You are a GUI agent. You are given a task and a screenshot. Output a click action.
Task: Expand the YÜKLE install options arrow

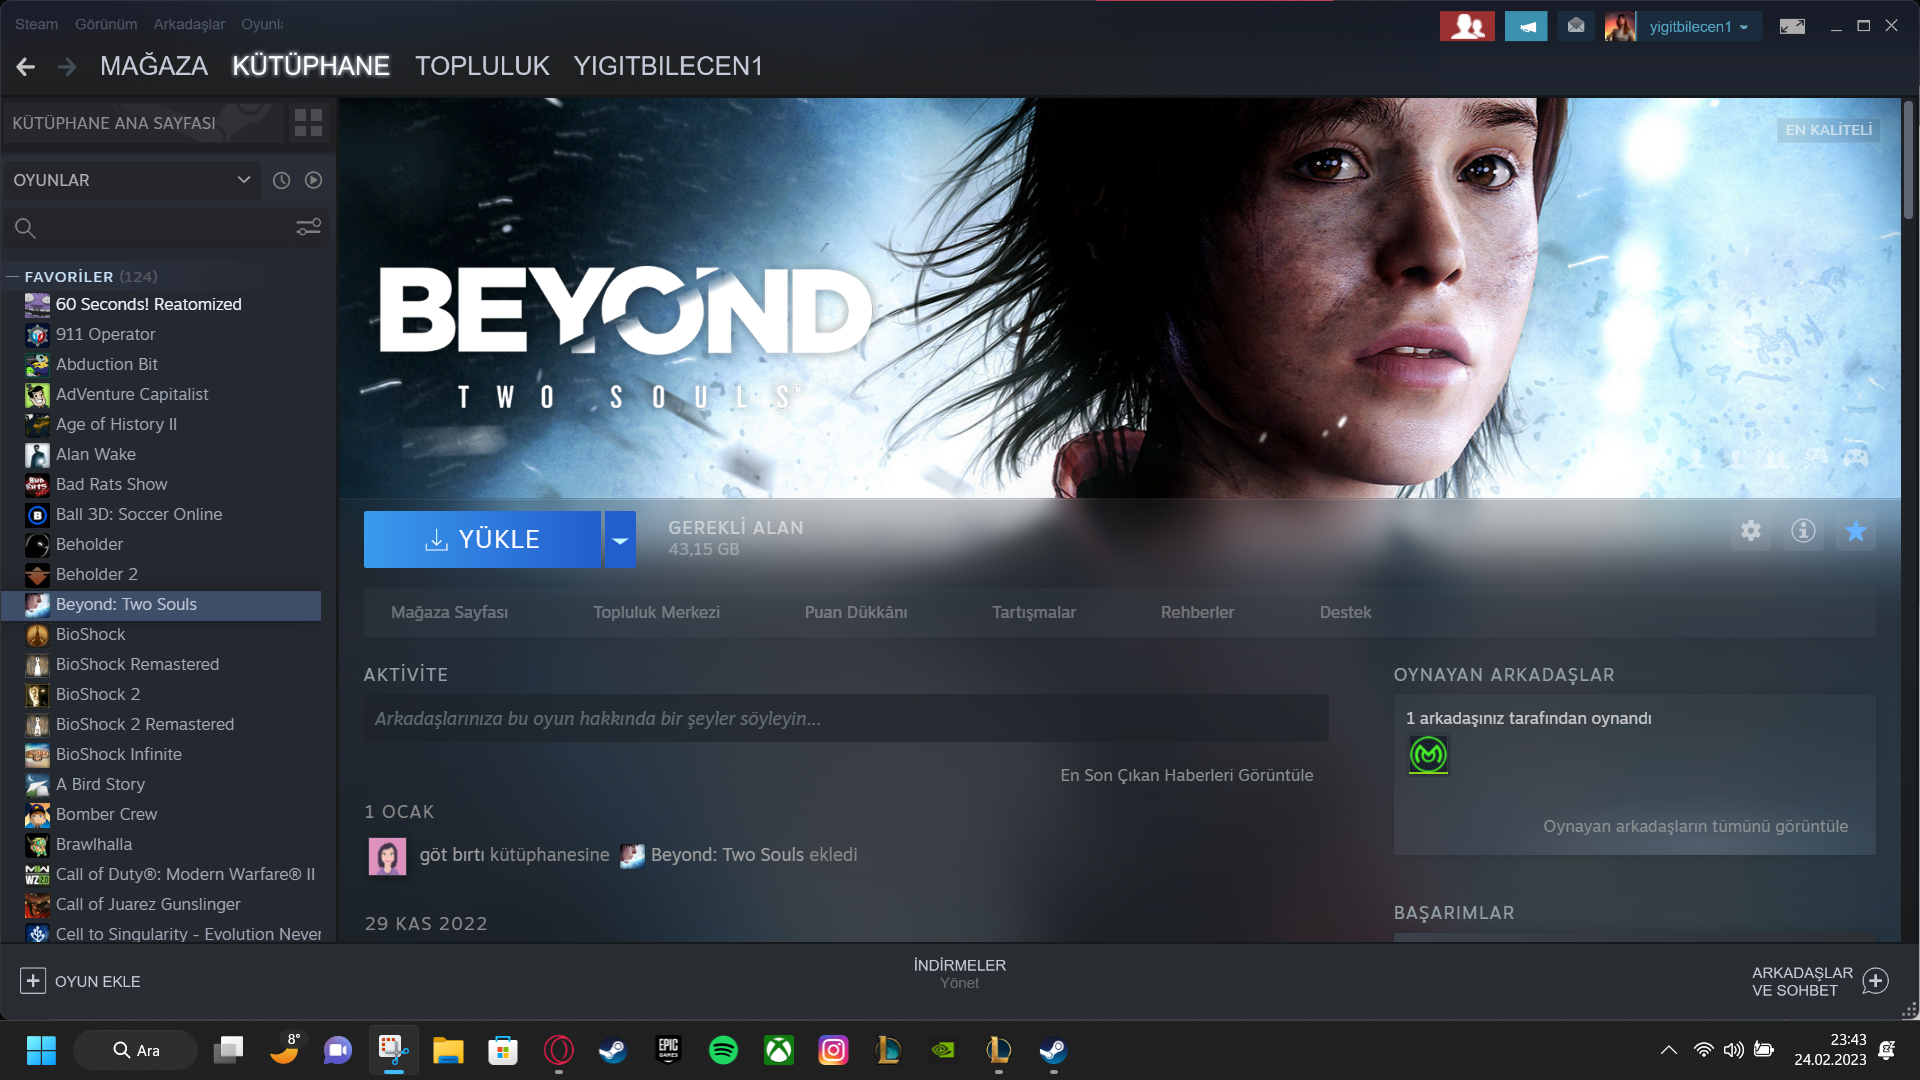tap(620, 540)
